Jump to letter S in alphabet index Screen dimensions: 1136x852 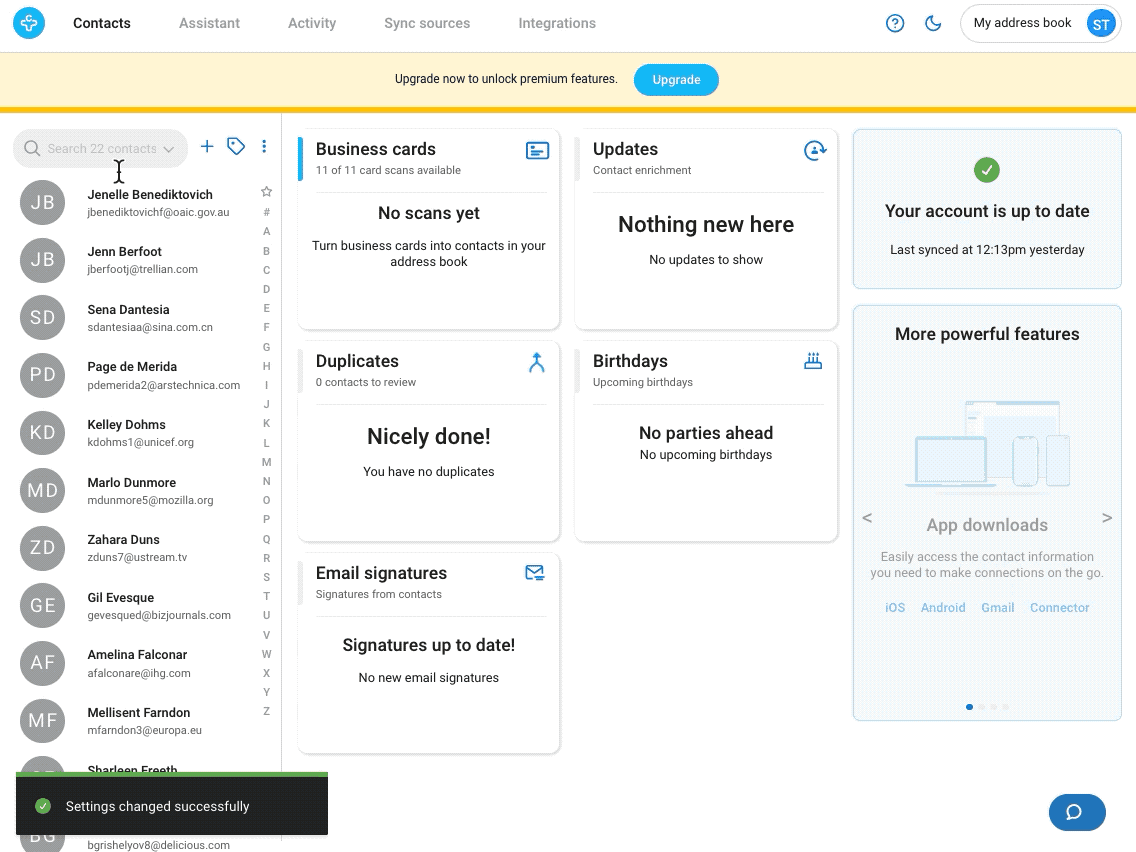pyautogui.click(x=267, y=577)
